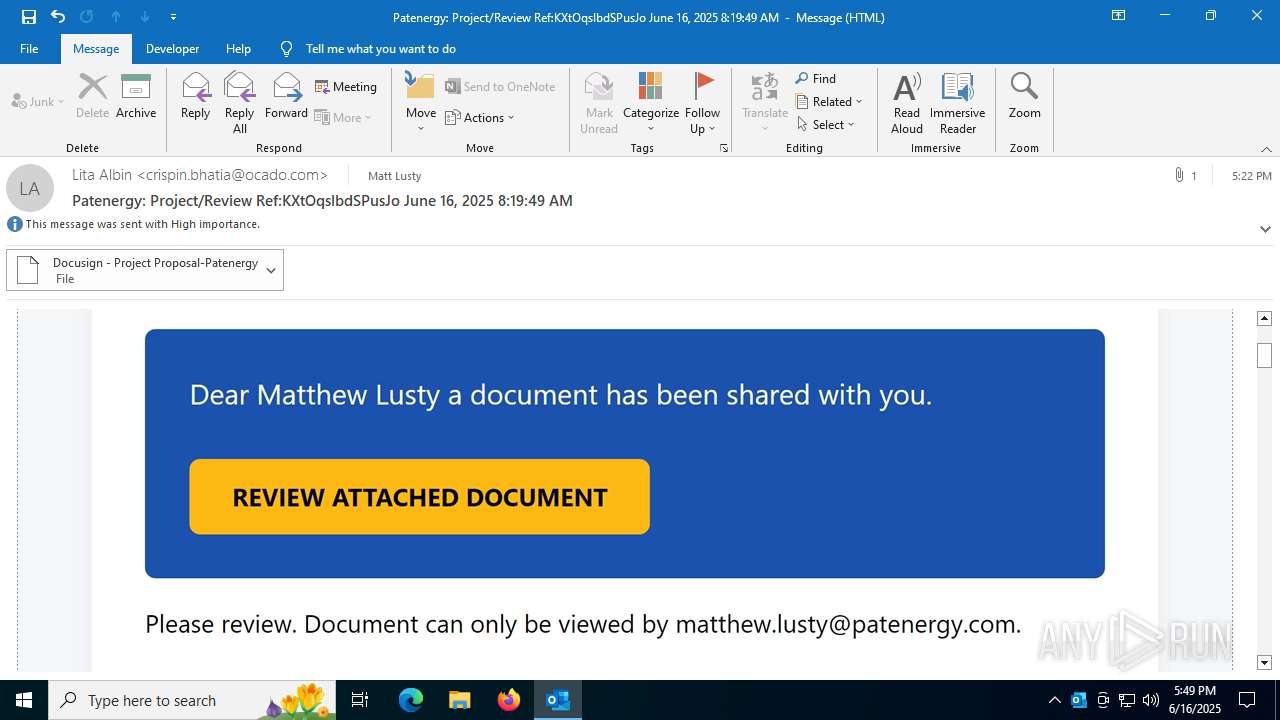Reply with a Meeting
The height and width of the screenshot is (720, 1280).
(346, 87)
